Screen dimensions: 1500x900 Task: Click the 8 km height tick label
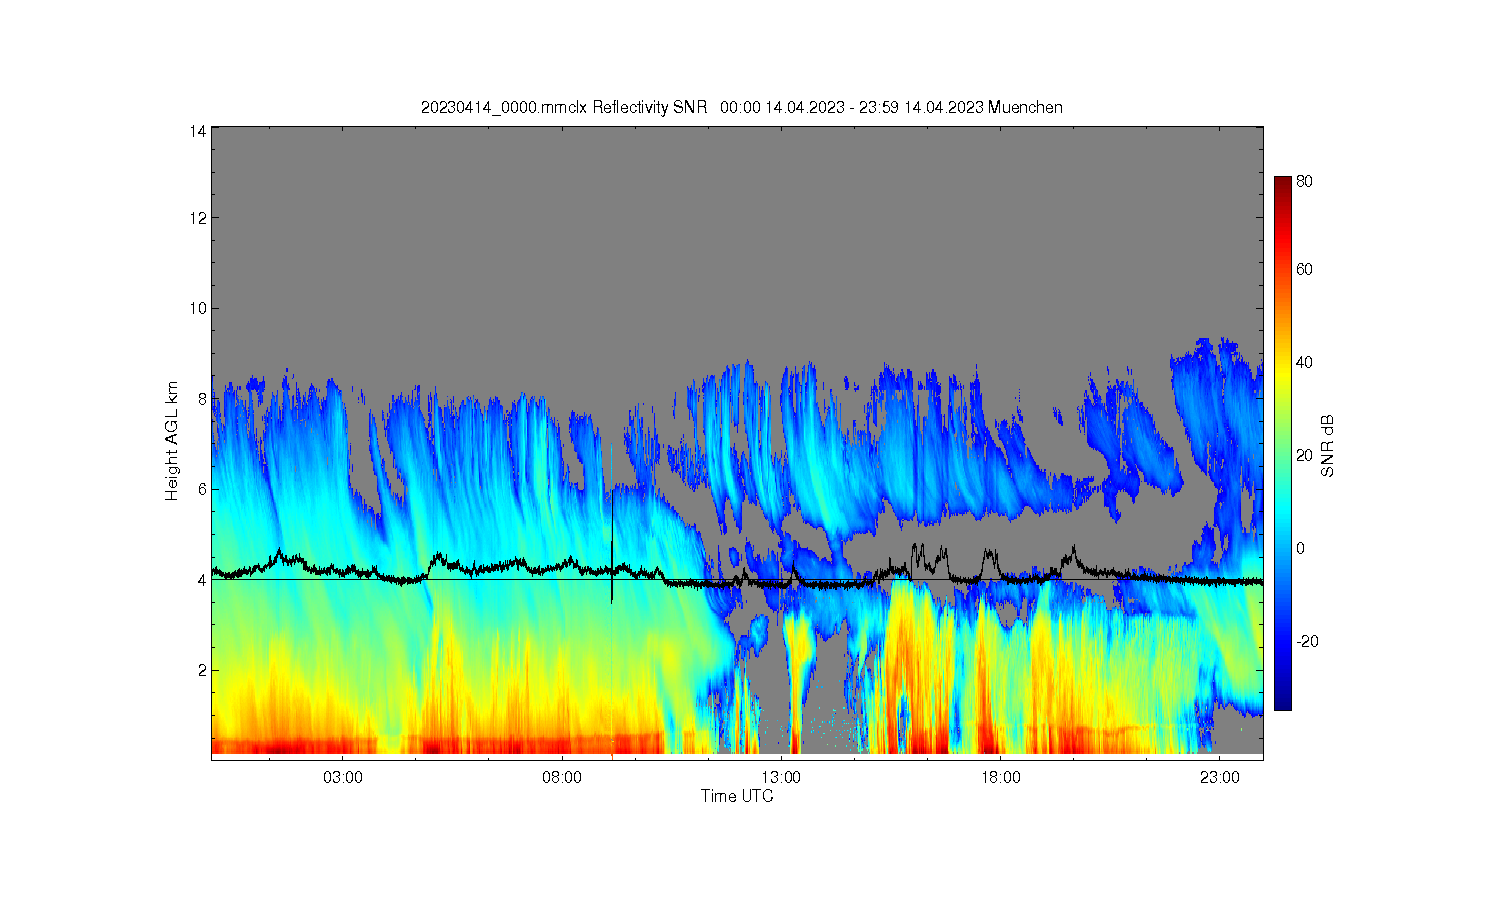[202, 398]
